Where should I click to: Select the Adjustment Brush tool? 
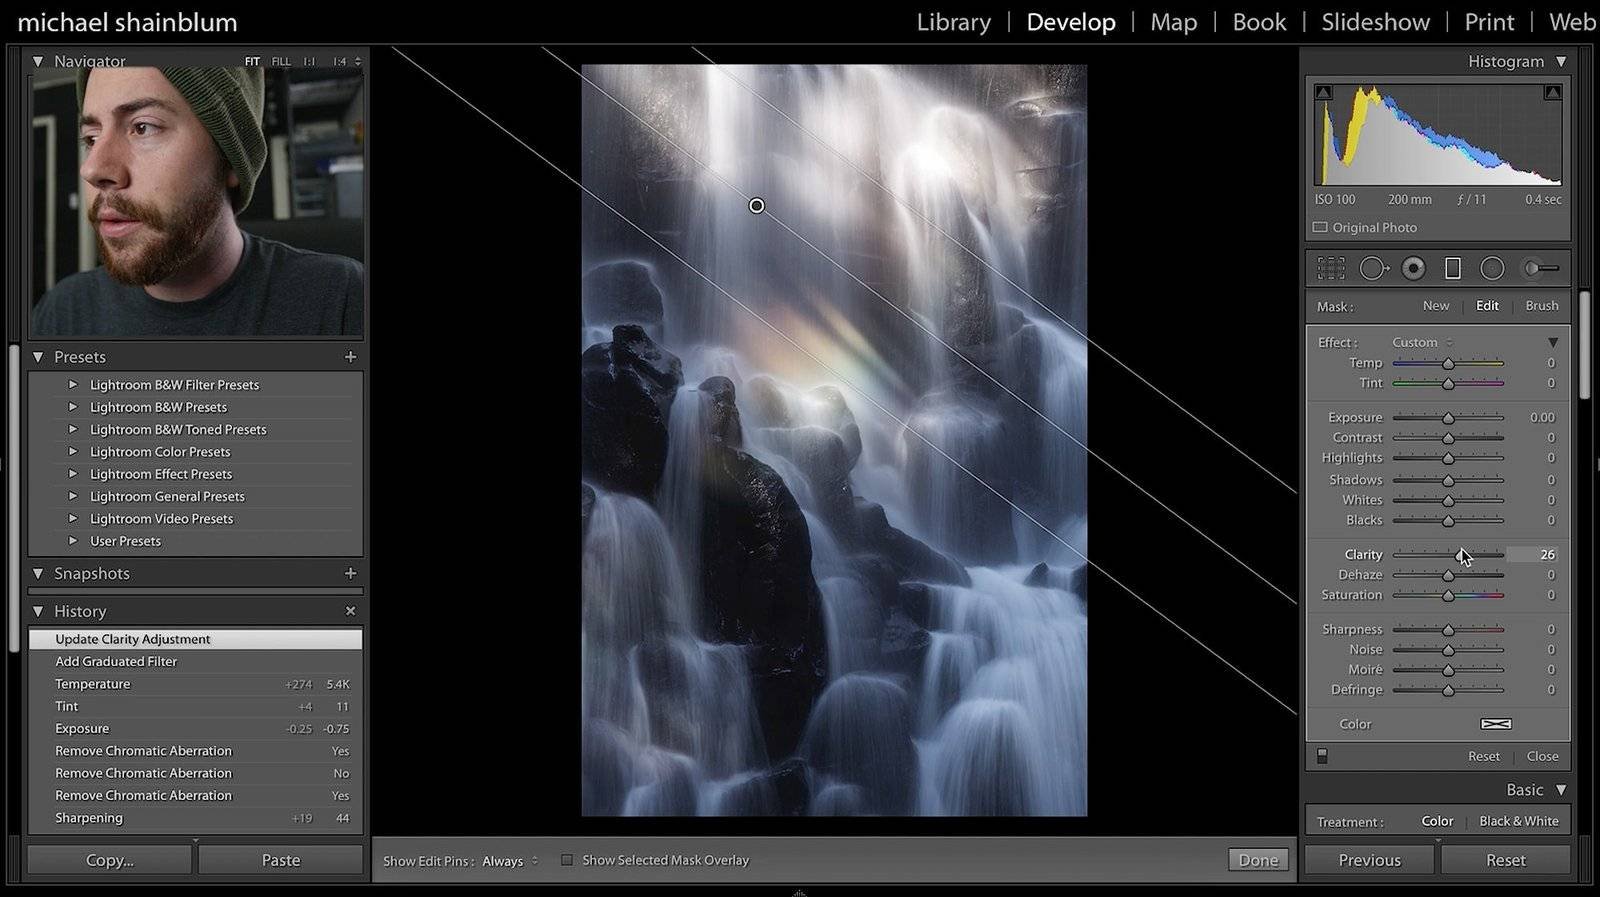tap(1540, 268)
